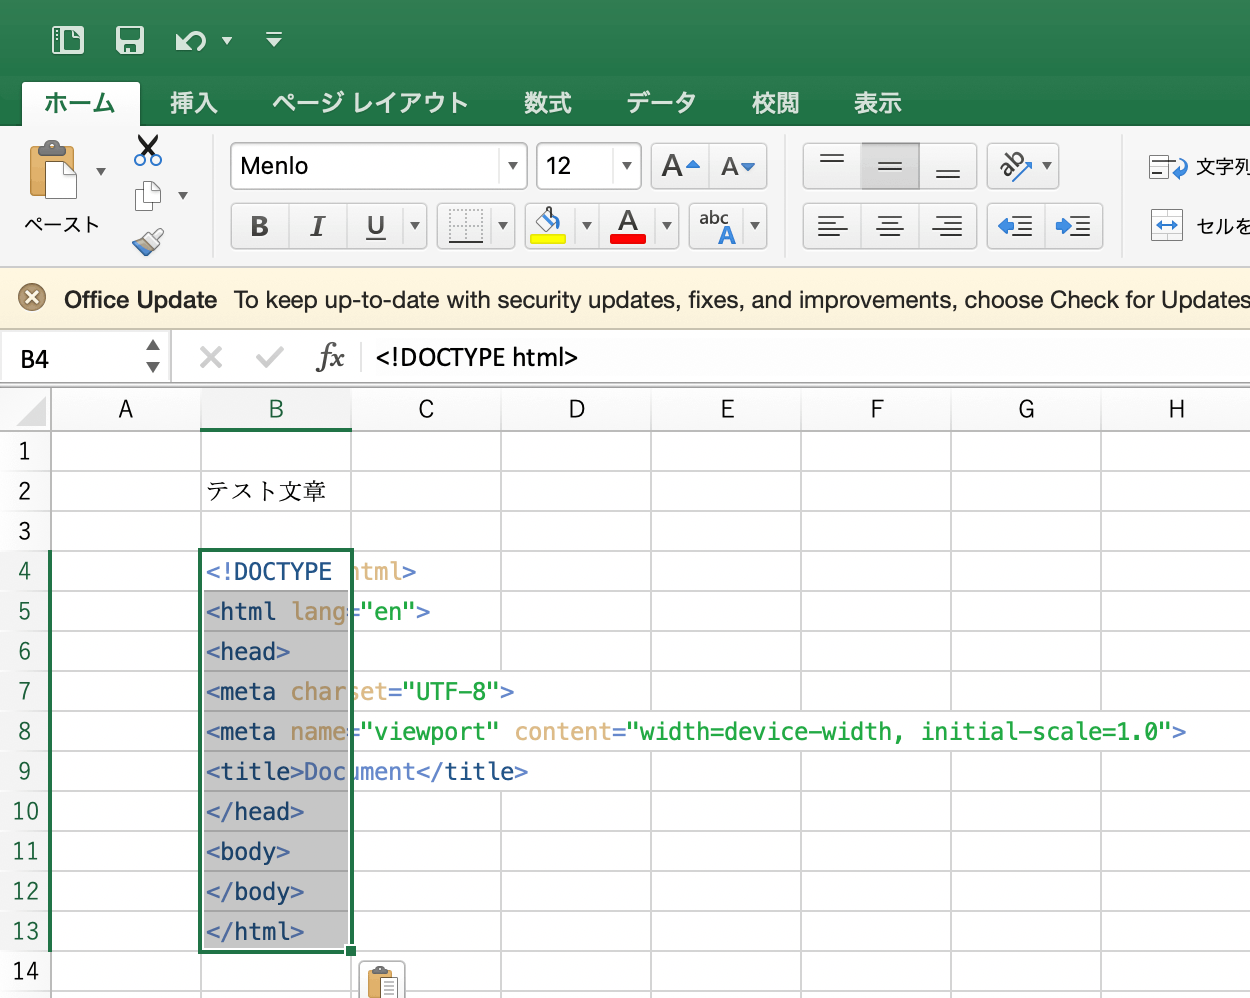Open the 挿入 ribbon tab
1250x998 pixels.
tap(194, 103)
